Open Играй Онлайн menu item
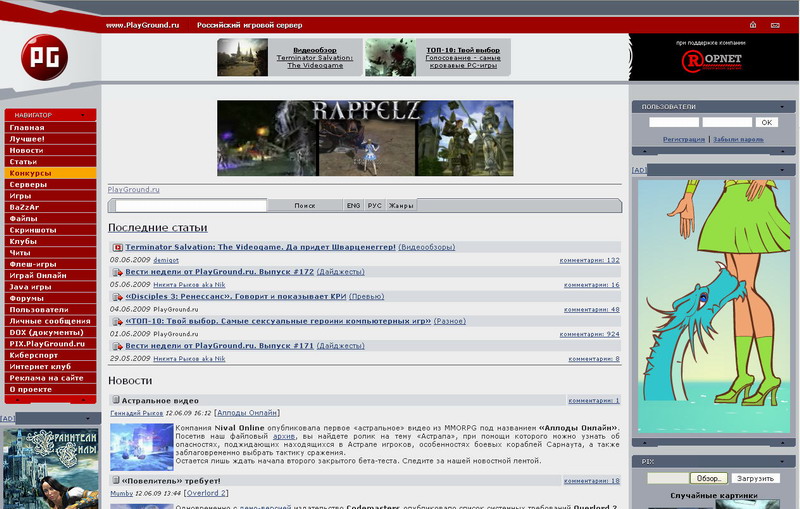 51,275
